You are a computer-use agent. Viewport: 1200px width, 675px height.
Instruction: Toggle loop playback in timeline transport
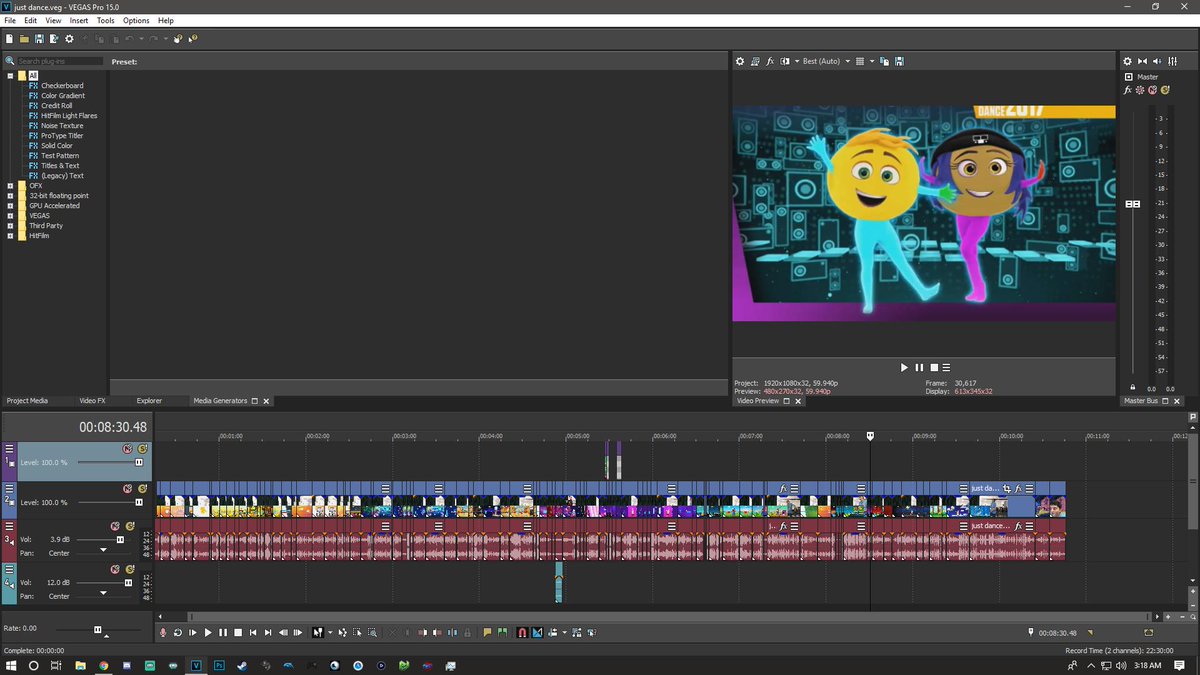178,632
